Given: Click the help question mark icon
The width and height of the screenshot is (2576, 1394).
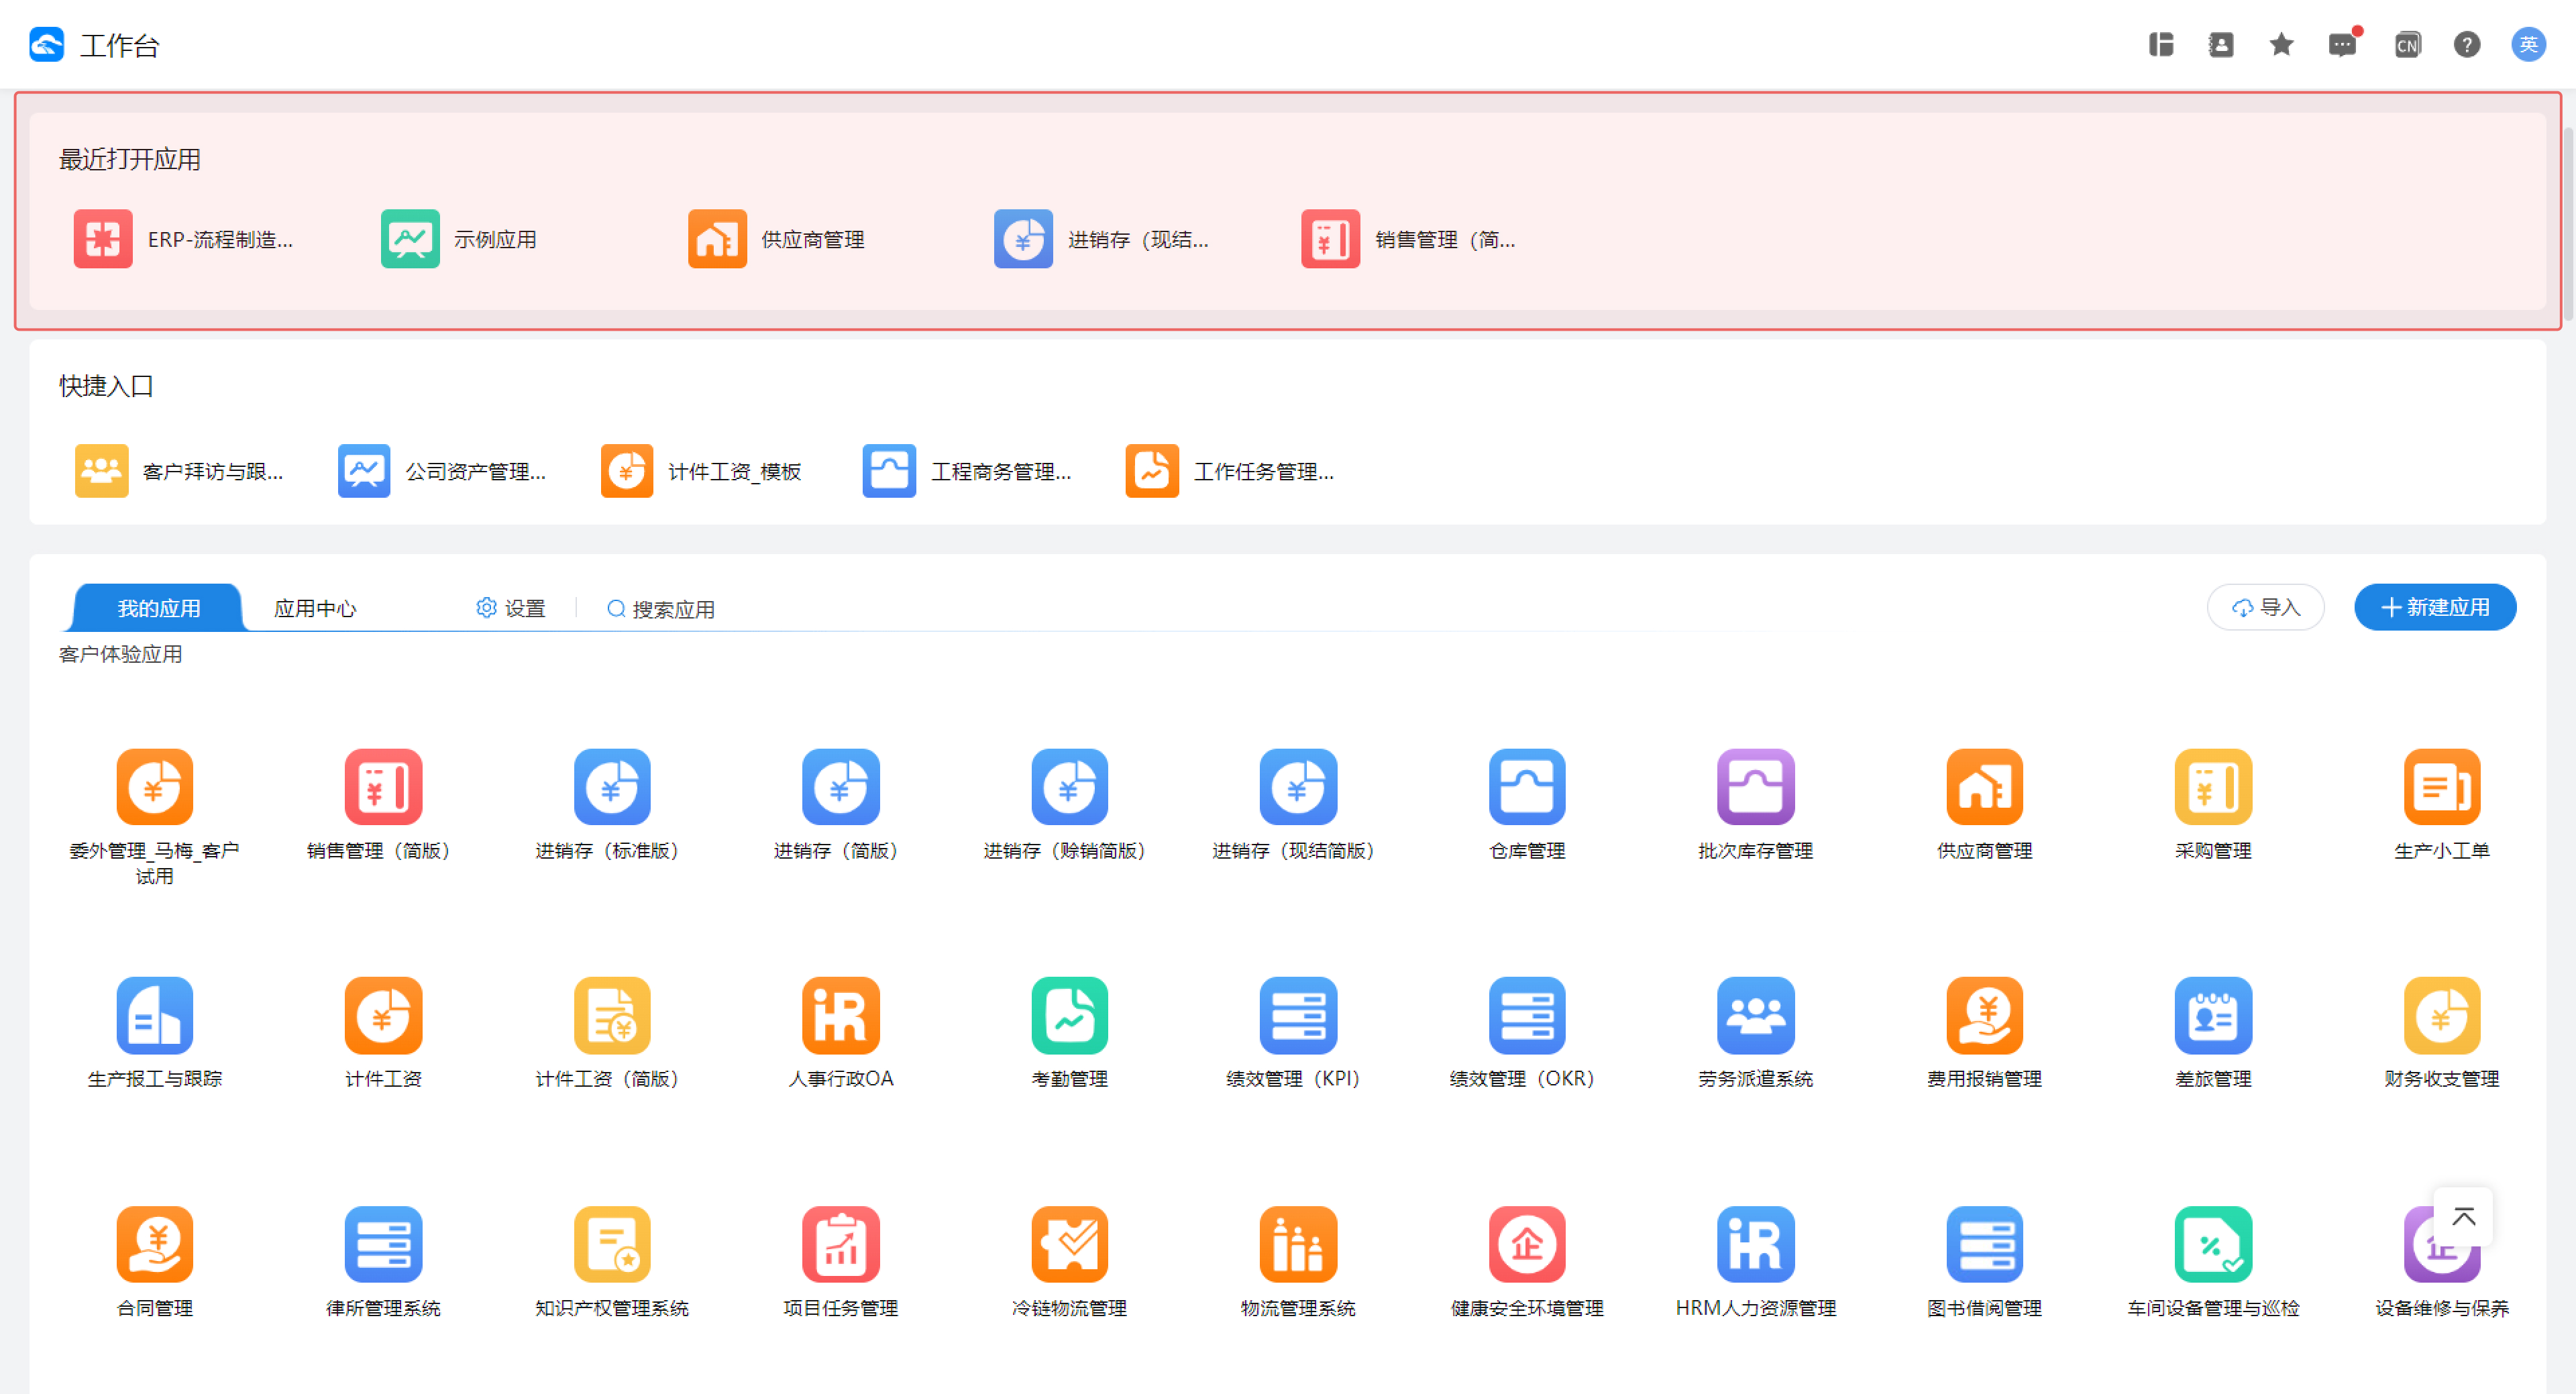Looking at the screenshot, I should pos(2466,45).
